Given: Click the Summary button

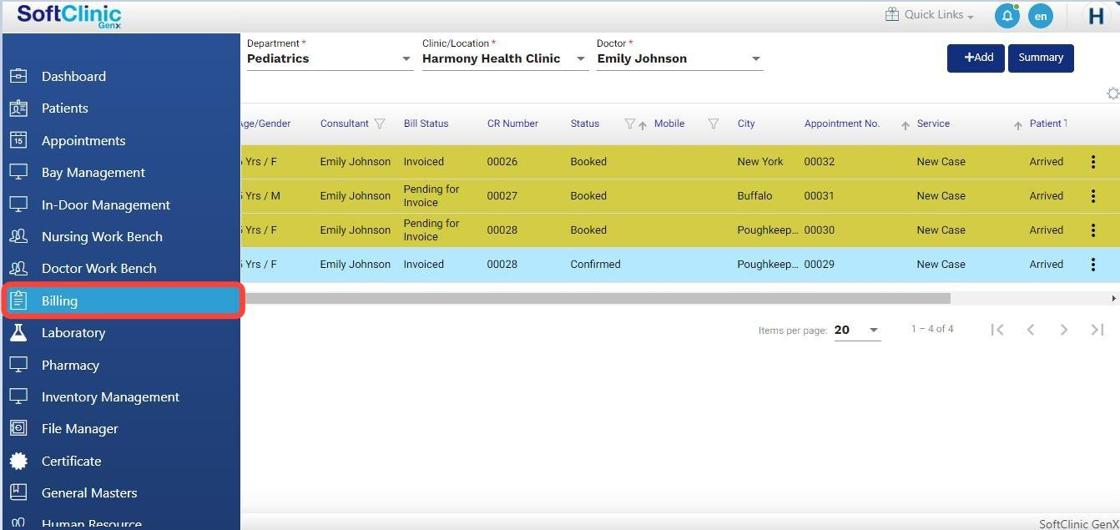Looking at the screenshot, I should tap(1040, 58).
